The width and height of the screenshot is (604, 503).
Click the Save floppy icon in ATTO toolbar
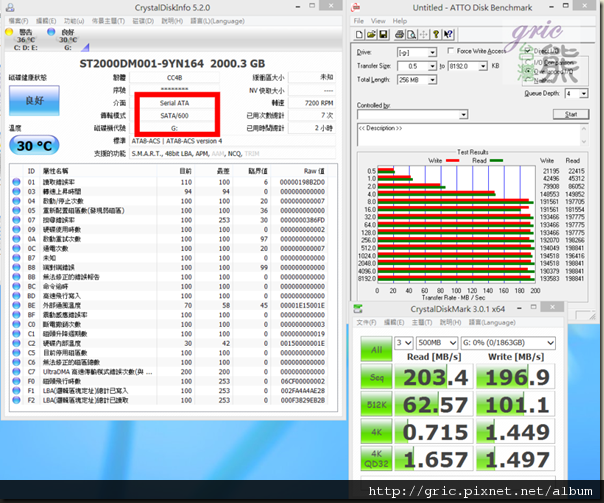[383, 35]
